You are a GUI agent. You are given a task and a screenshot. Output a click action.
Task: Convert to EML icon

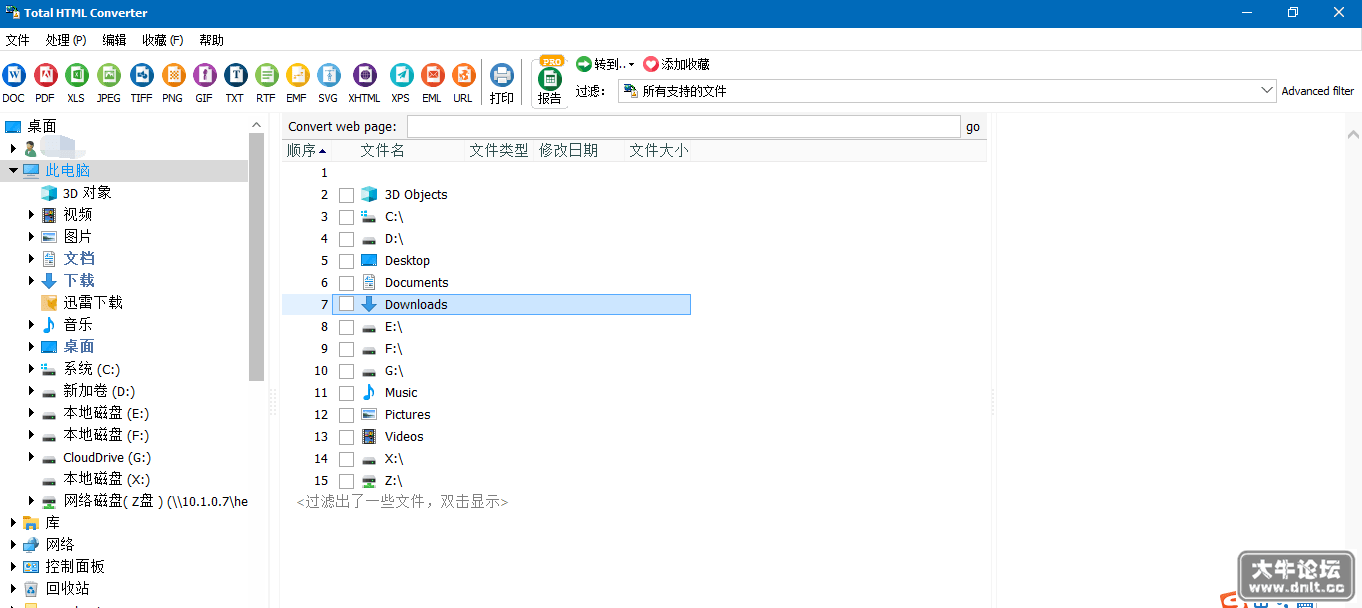(432, 75)
